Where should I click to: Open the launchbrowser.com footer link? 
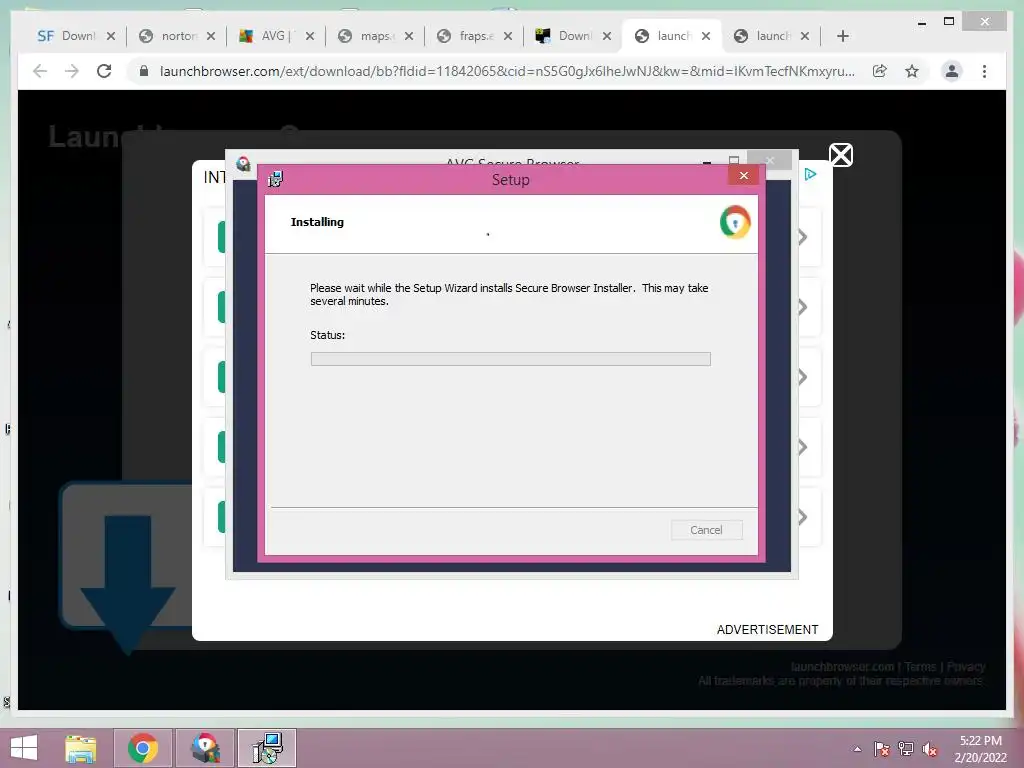click(x=842, y=667)
